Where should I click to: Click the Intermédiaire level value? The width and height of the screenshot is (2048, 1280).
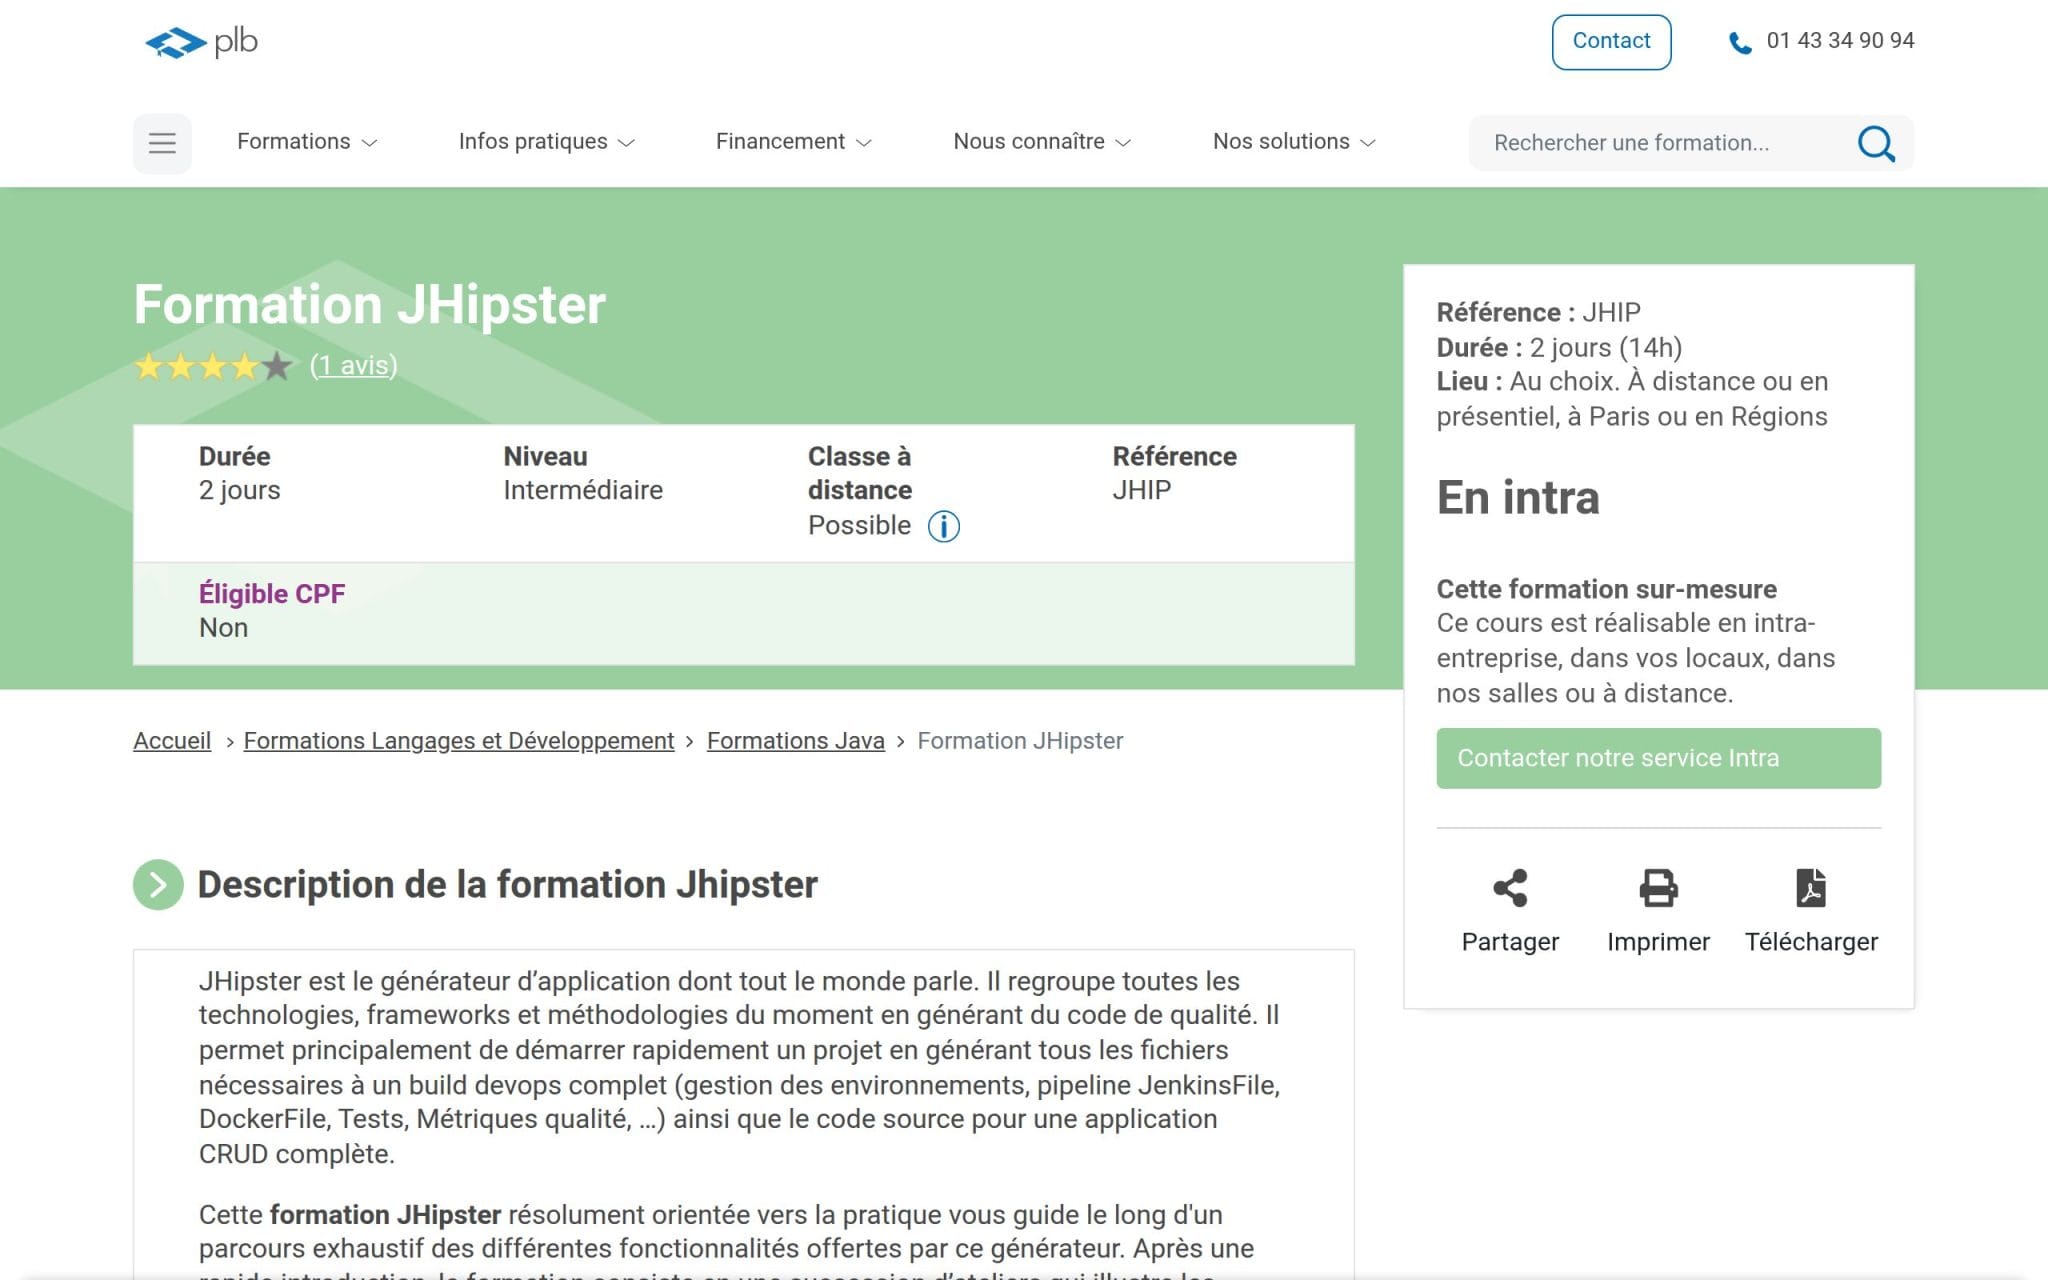click(583, 490)
